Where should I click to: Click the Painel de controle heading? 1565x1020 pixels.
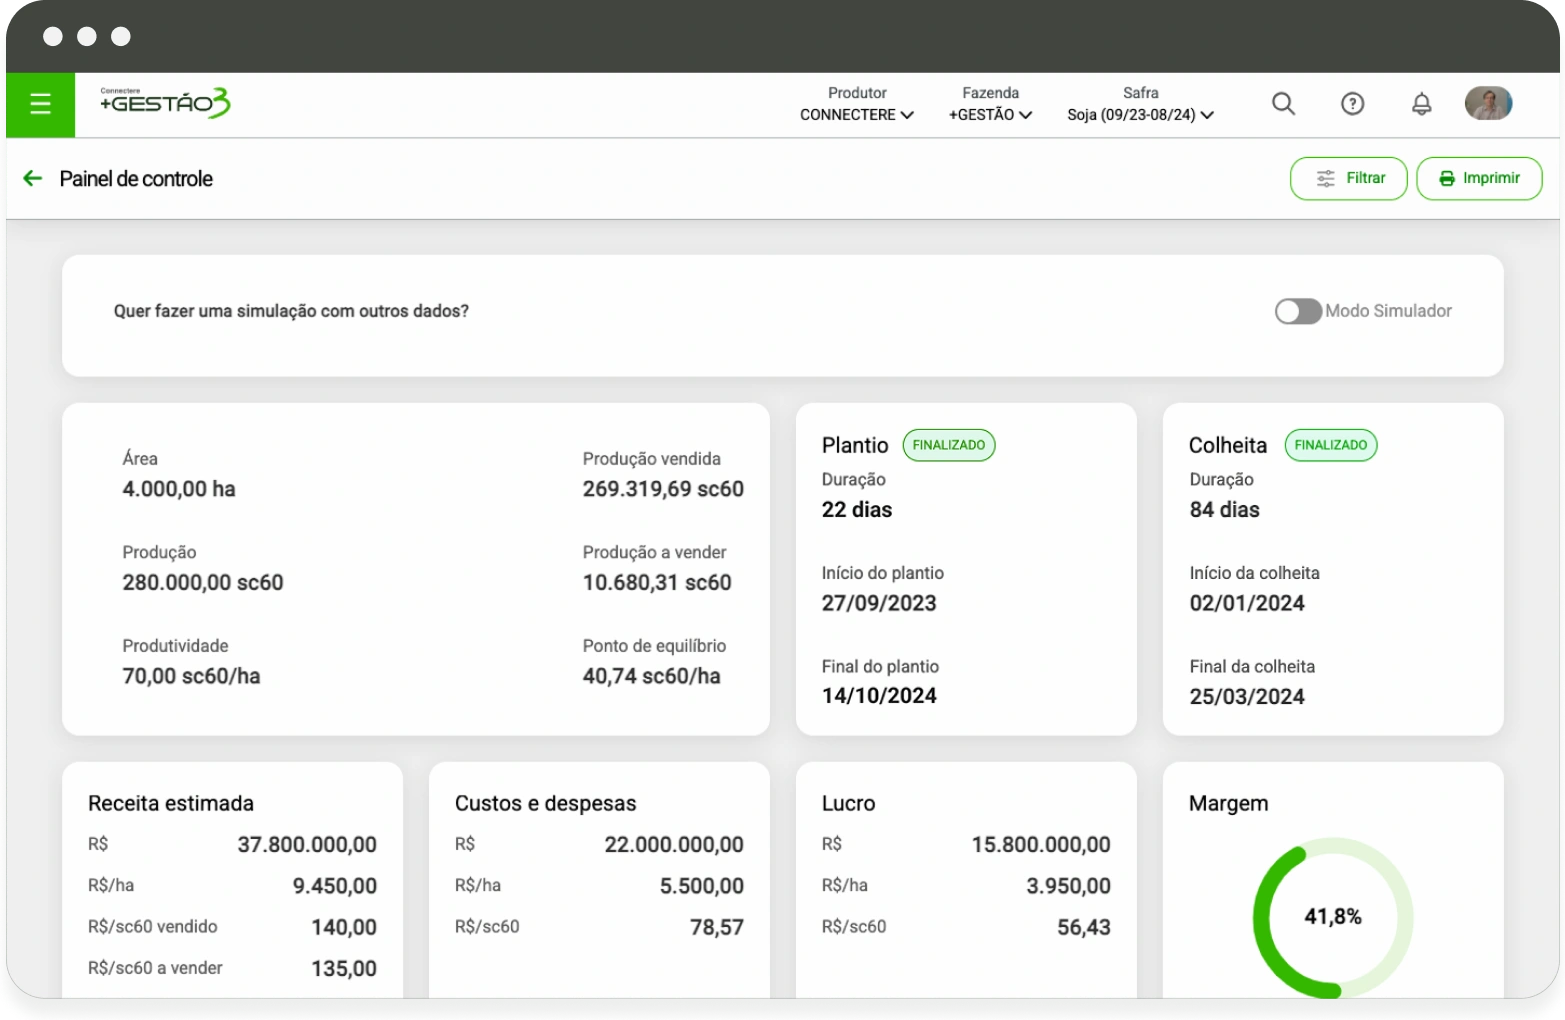pos(136,179)
